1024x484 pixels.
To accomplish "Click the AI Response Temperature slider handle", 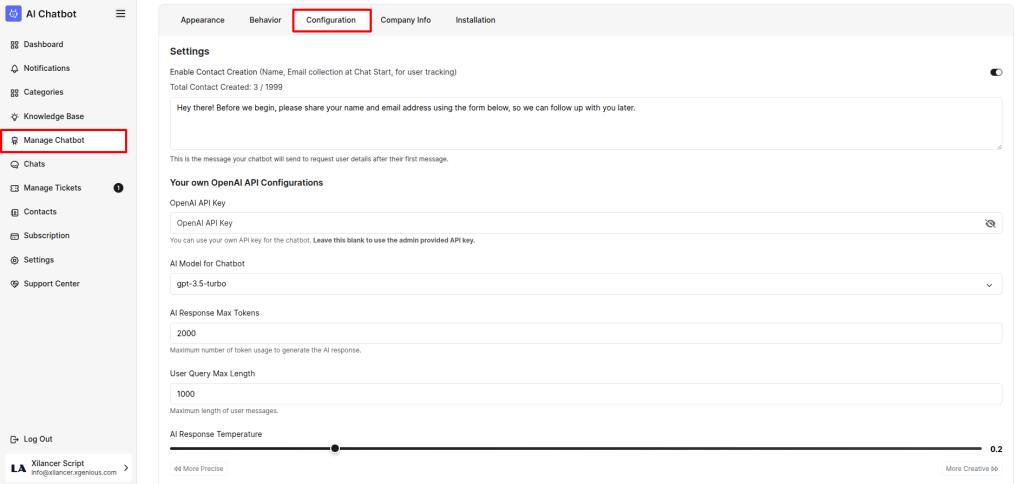I will tap(335, 449).
